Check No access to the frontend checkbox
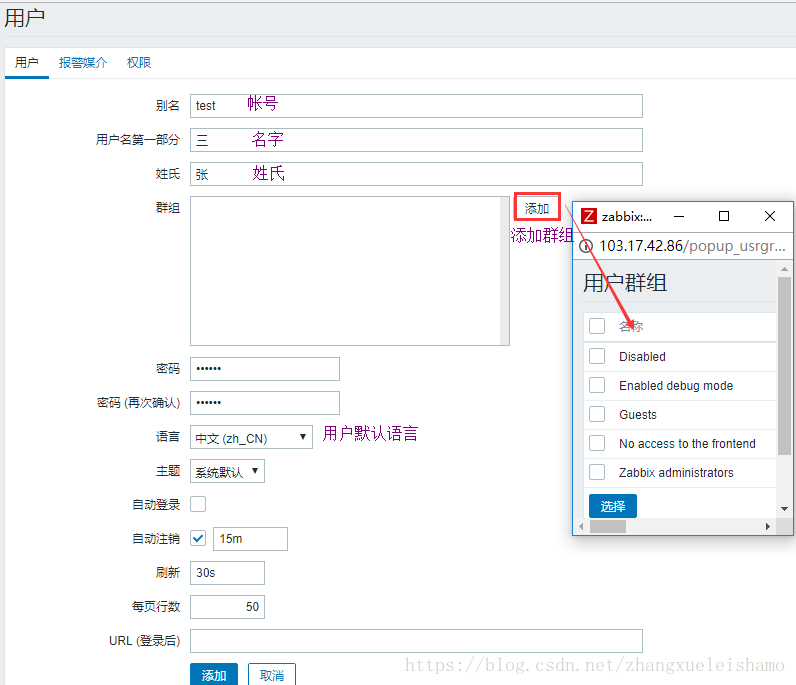 [x=597, y=443]
